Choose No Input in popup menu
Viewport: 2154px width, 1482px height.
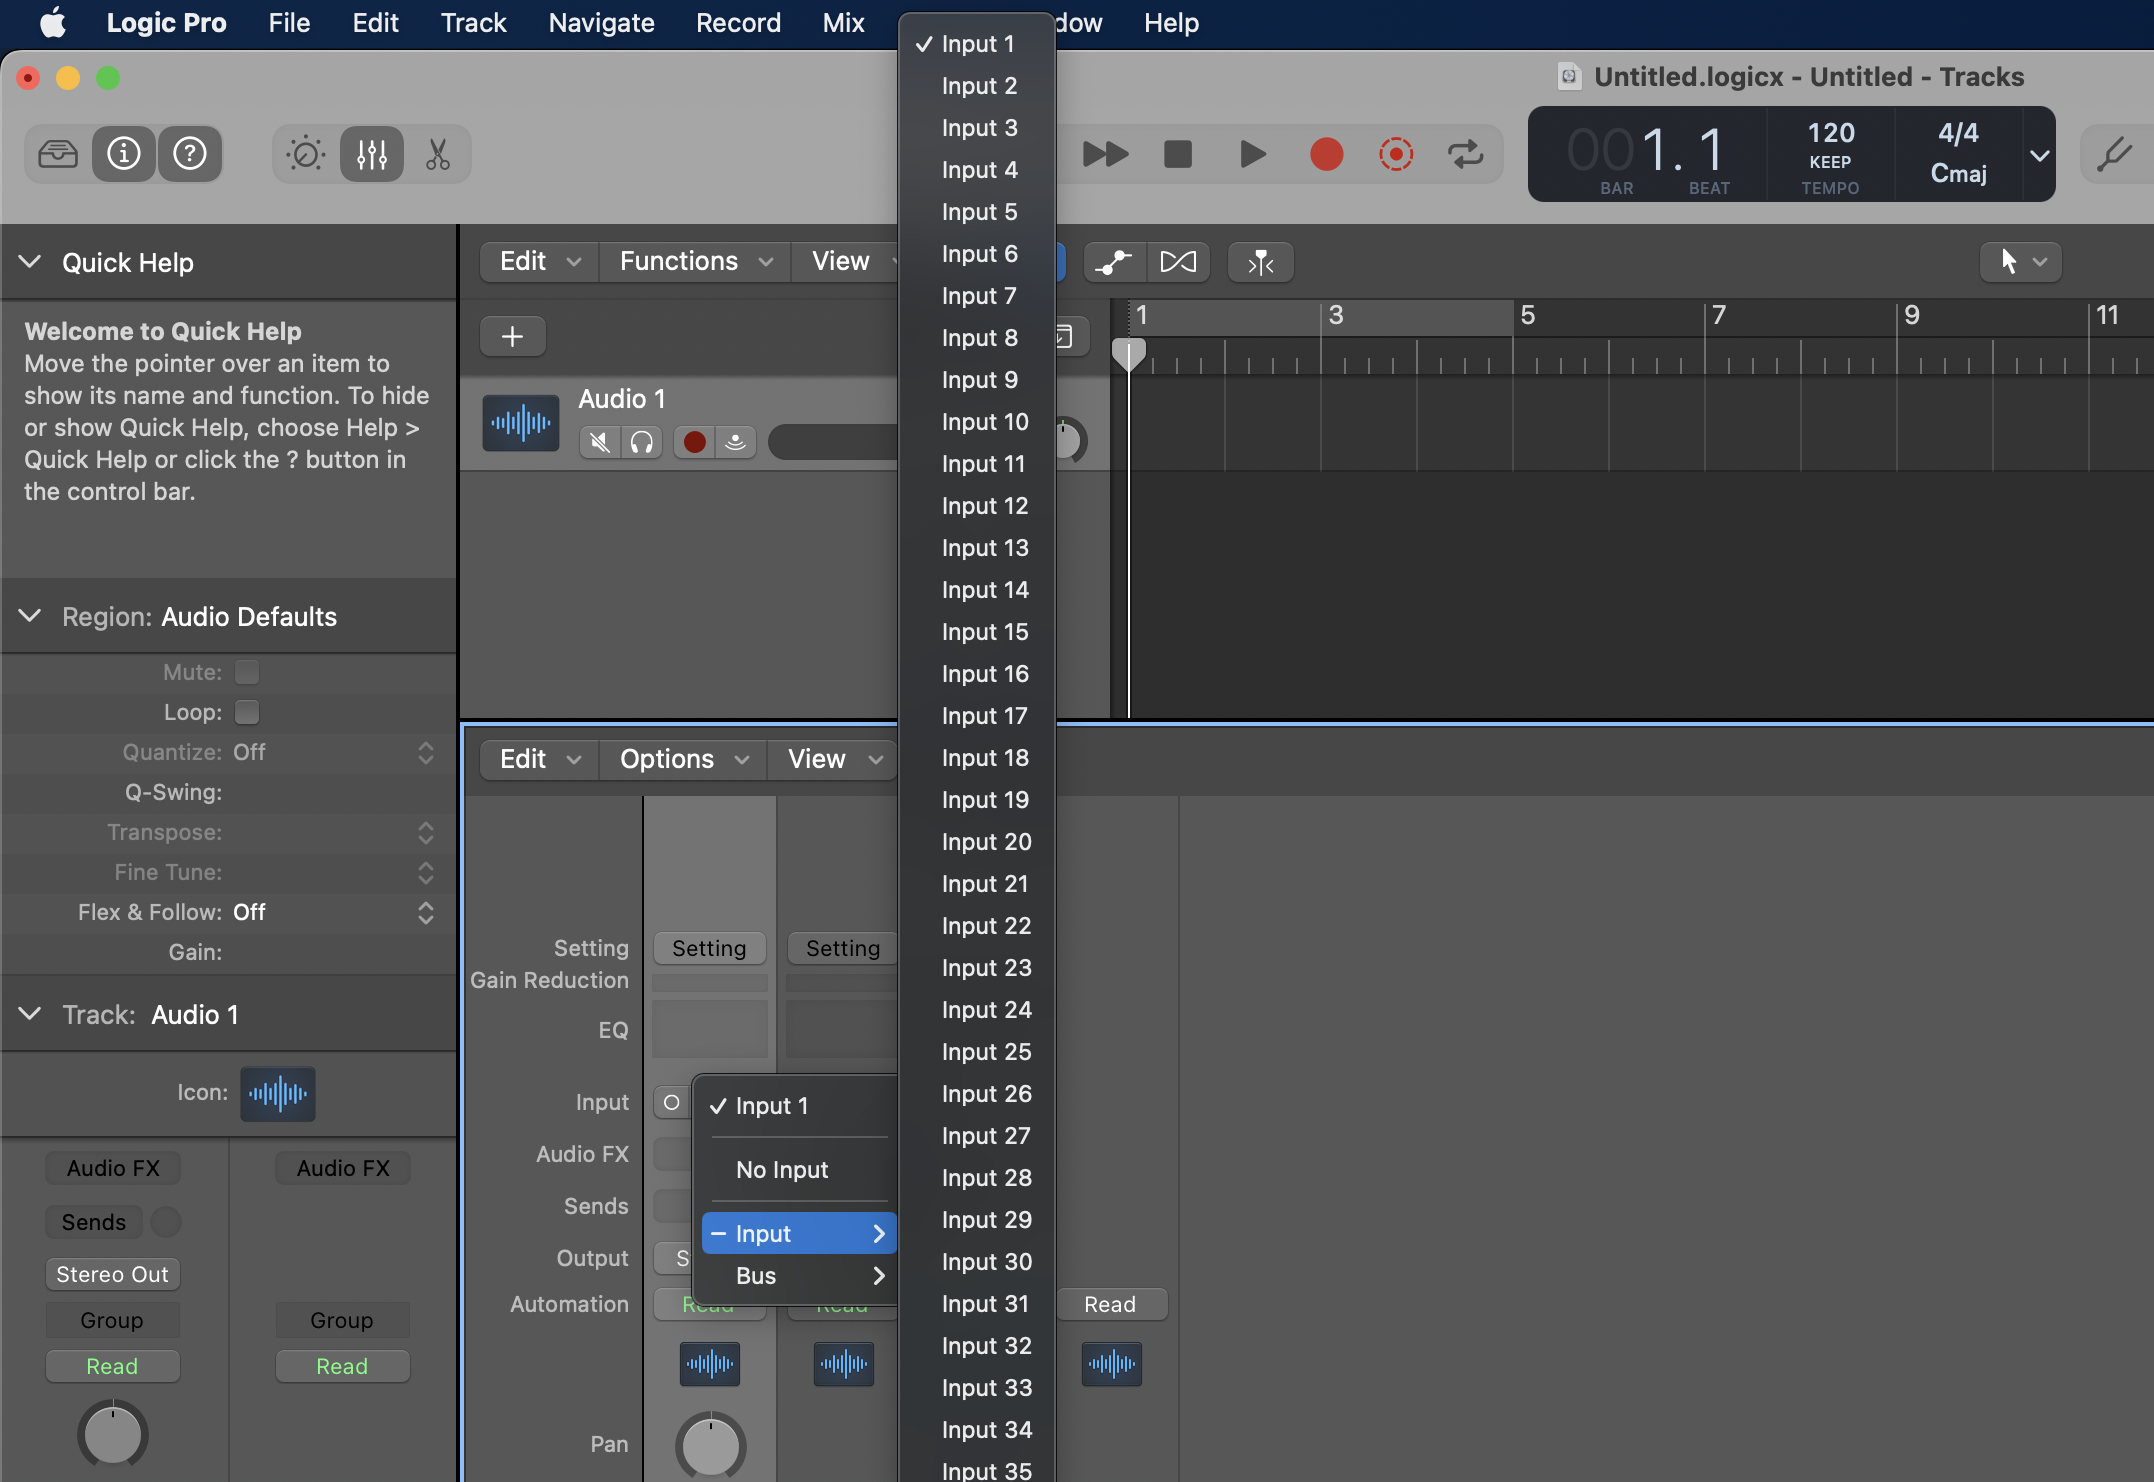(782, 1170)
